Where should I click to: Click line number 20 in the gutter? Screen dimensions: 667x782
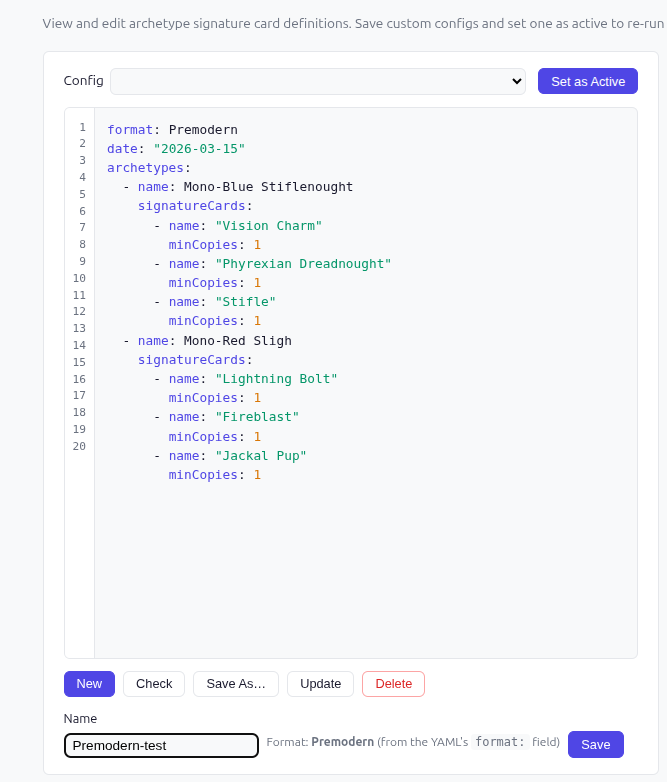tap(79, 446)
